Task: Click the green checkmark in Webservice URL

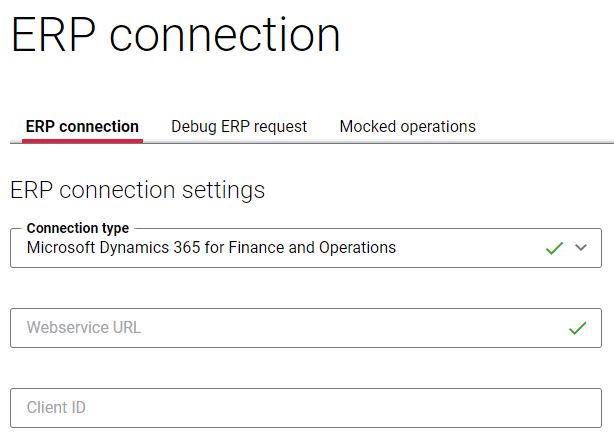Action: pos(578,328)
